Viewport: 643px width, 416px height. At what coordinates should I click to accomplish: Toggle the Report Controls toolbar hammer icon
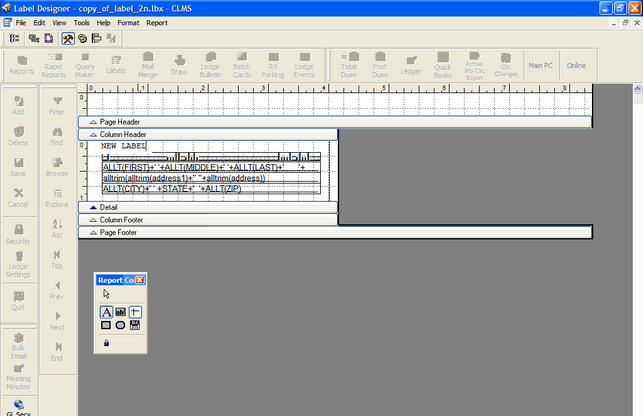pyautogui.click(x=68, y=38)
